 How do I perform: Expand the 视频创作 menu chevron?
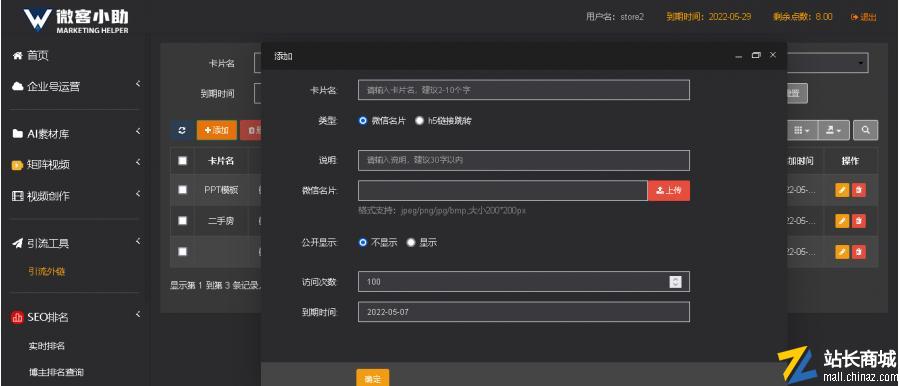click(x=138, y=194)
